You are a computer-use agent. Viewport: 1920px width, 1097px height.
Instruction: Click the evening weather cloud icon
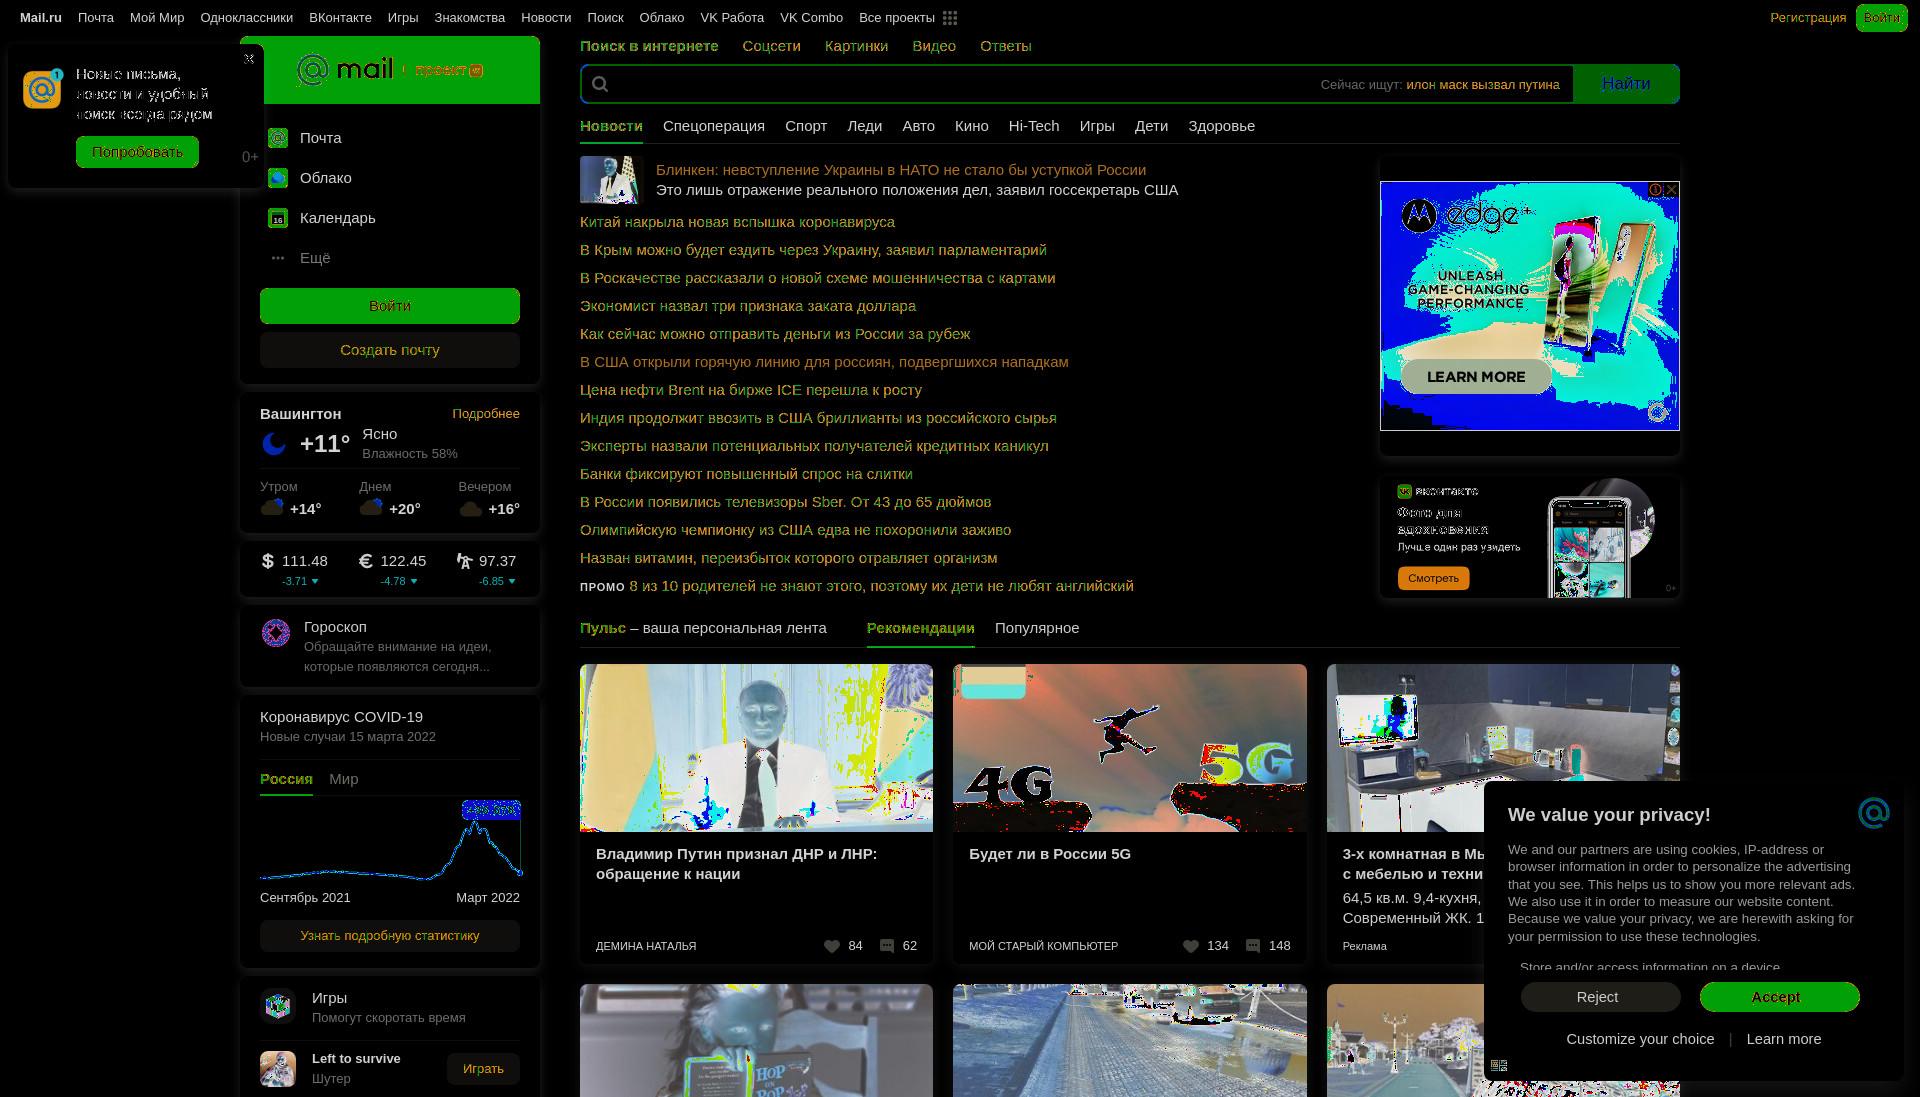point(471,508)
